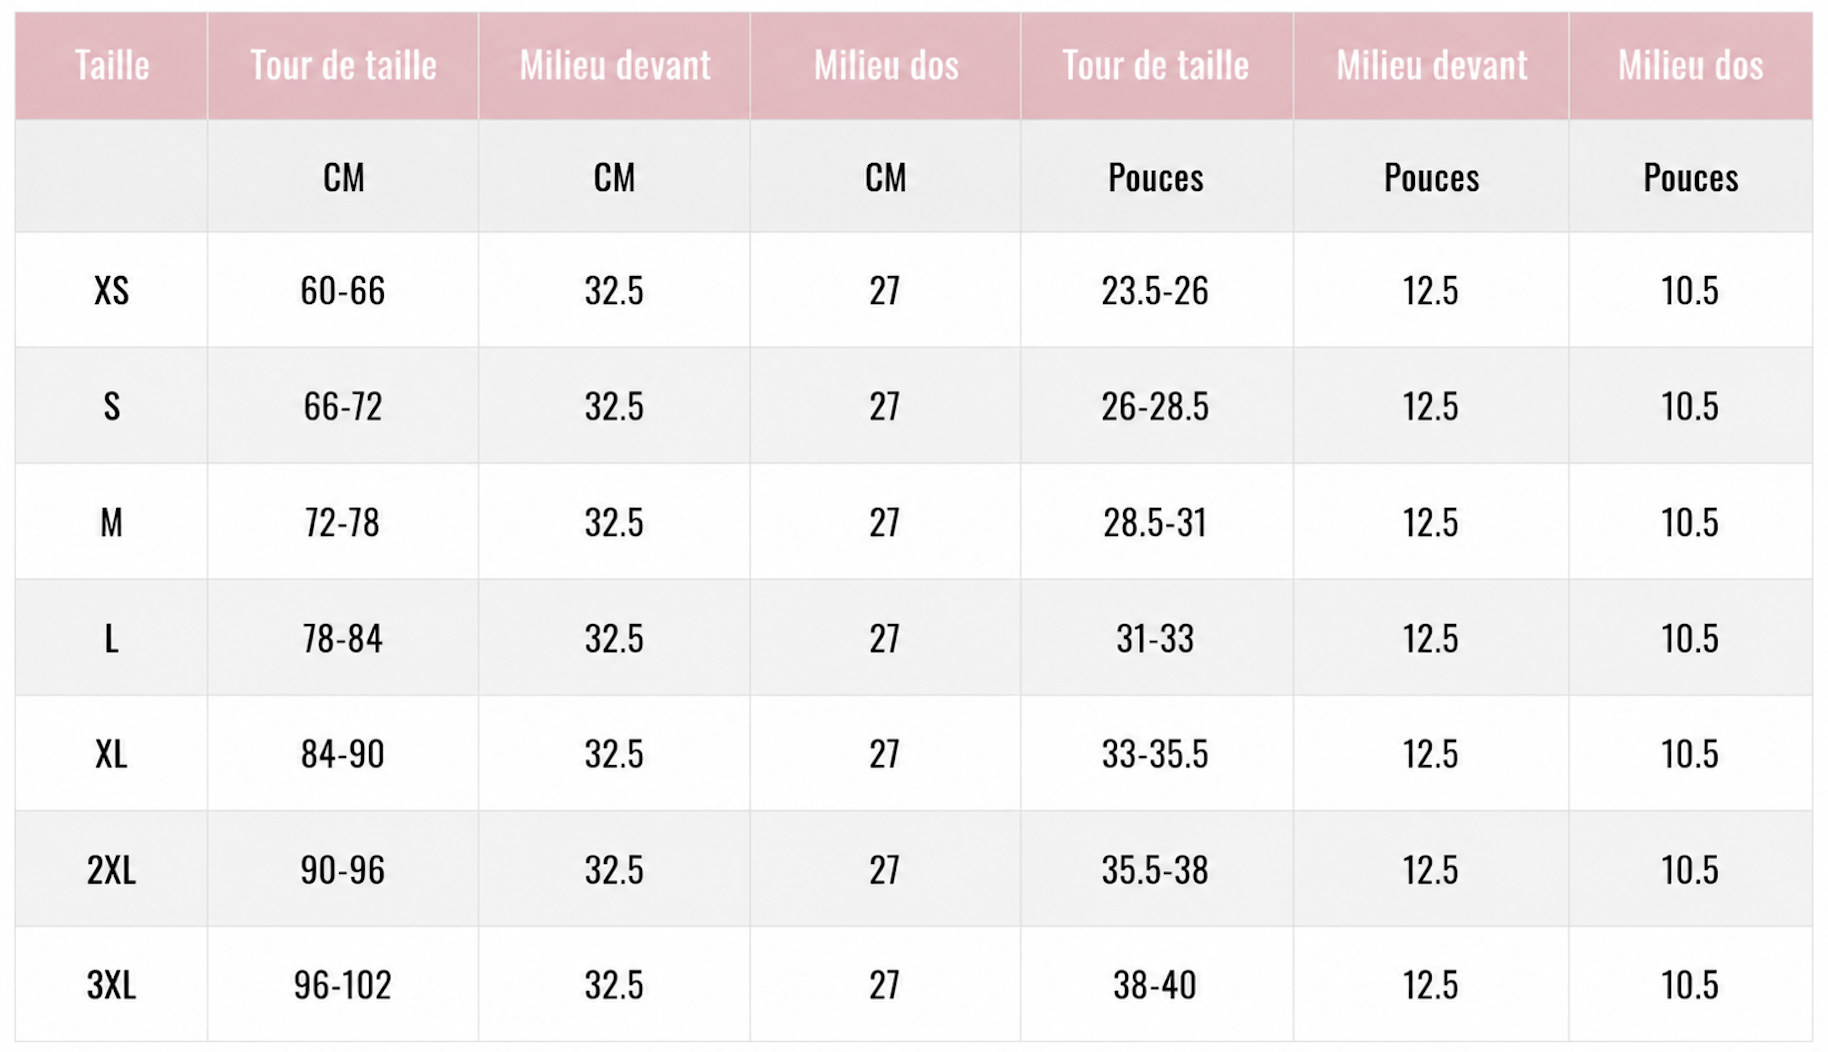Select the 23.5-26 inches cell

[1156, 291]
